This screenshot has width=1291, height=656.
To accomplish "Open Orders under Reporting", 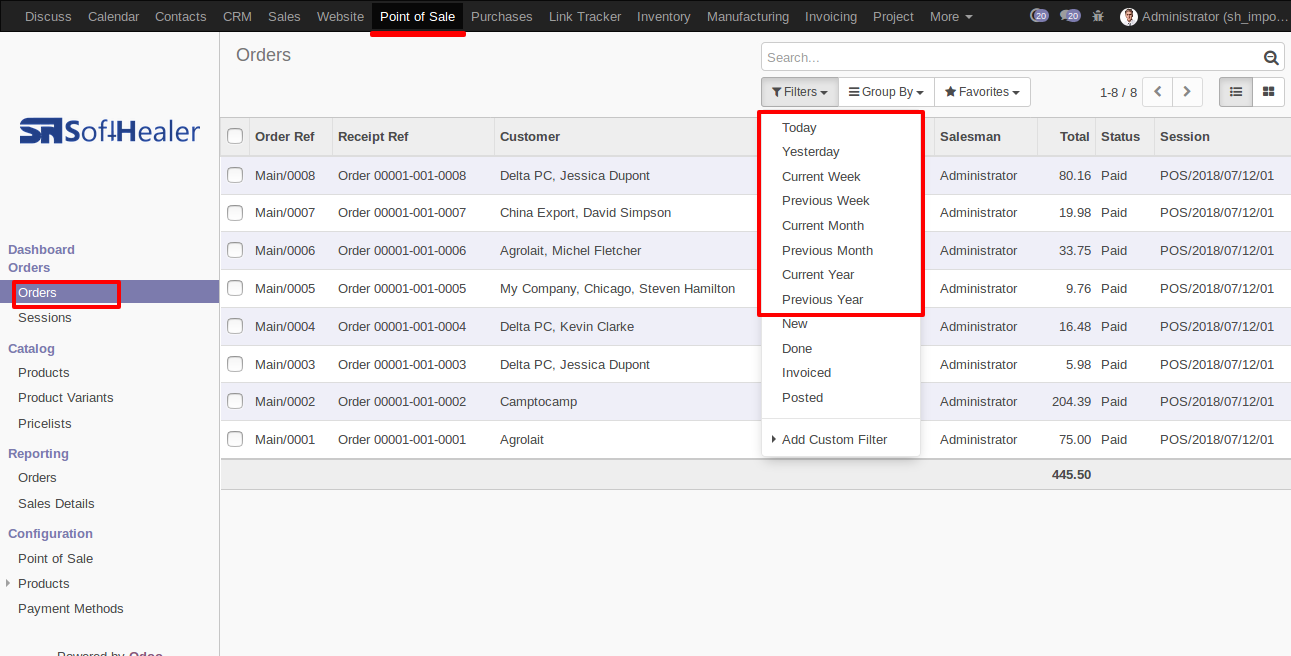I will tap(37, 478).
